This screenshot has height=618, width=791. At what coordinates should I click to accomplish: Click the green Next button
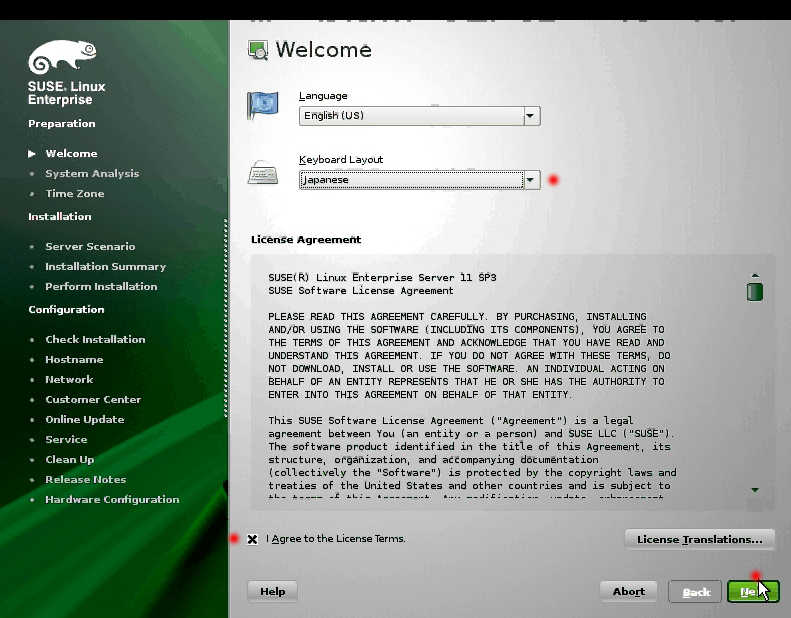pyautogui.click(x=753, y=592)
